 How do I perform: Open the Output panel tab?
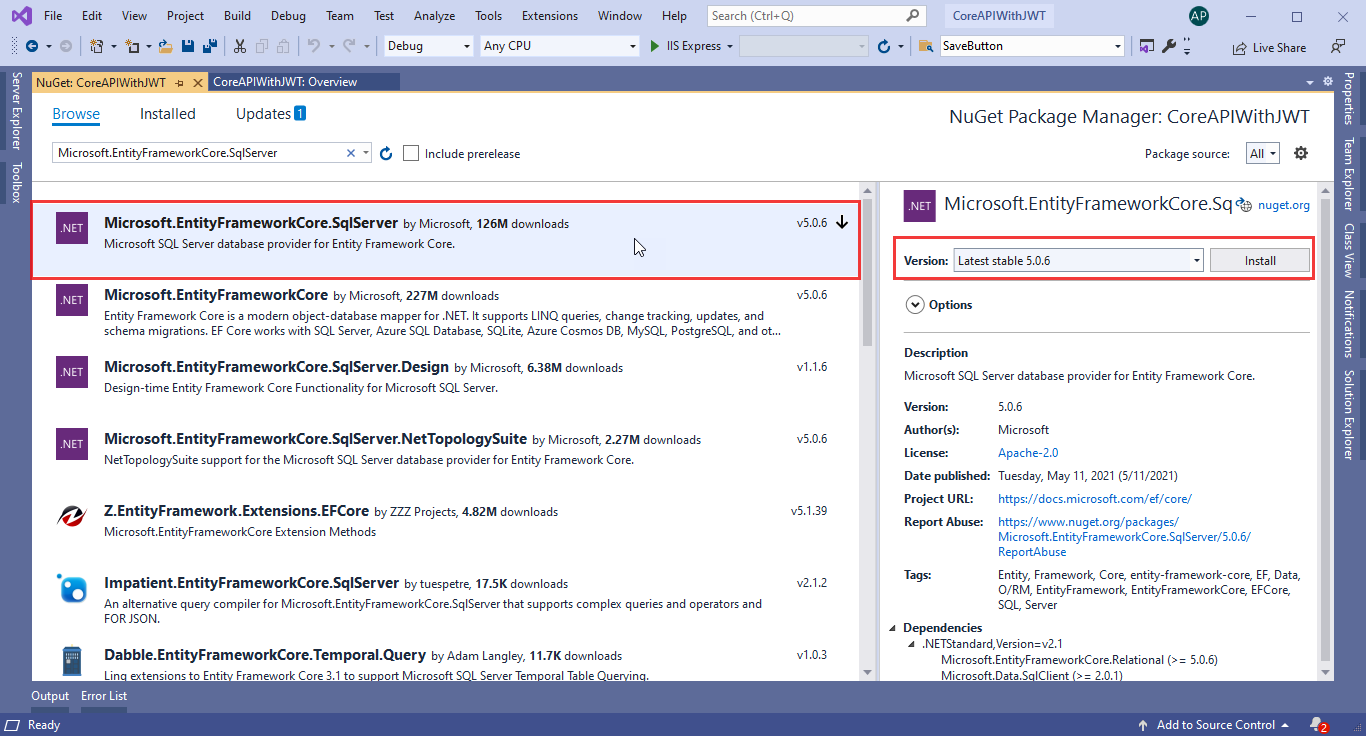point(50,696)
